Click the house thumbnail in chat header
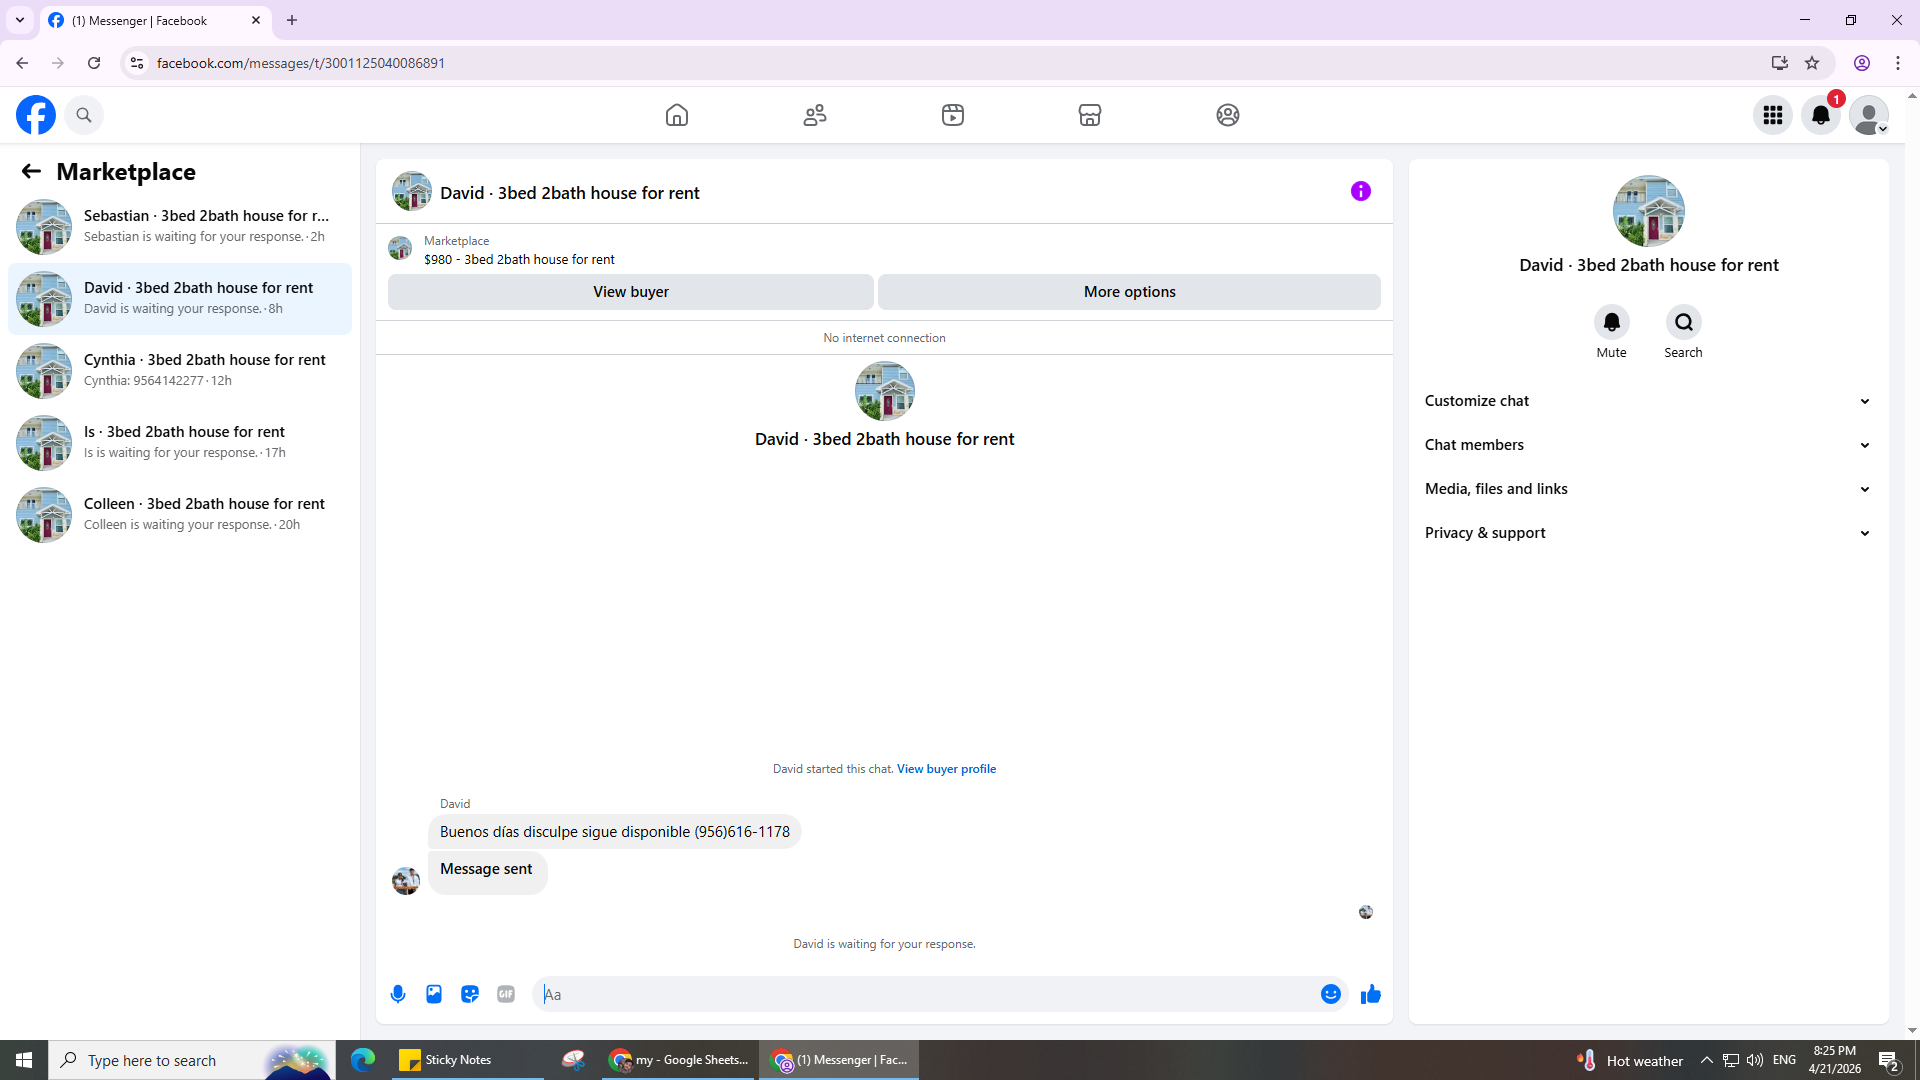 (412, 192)
